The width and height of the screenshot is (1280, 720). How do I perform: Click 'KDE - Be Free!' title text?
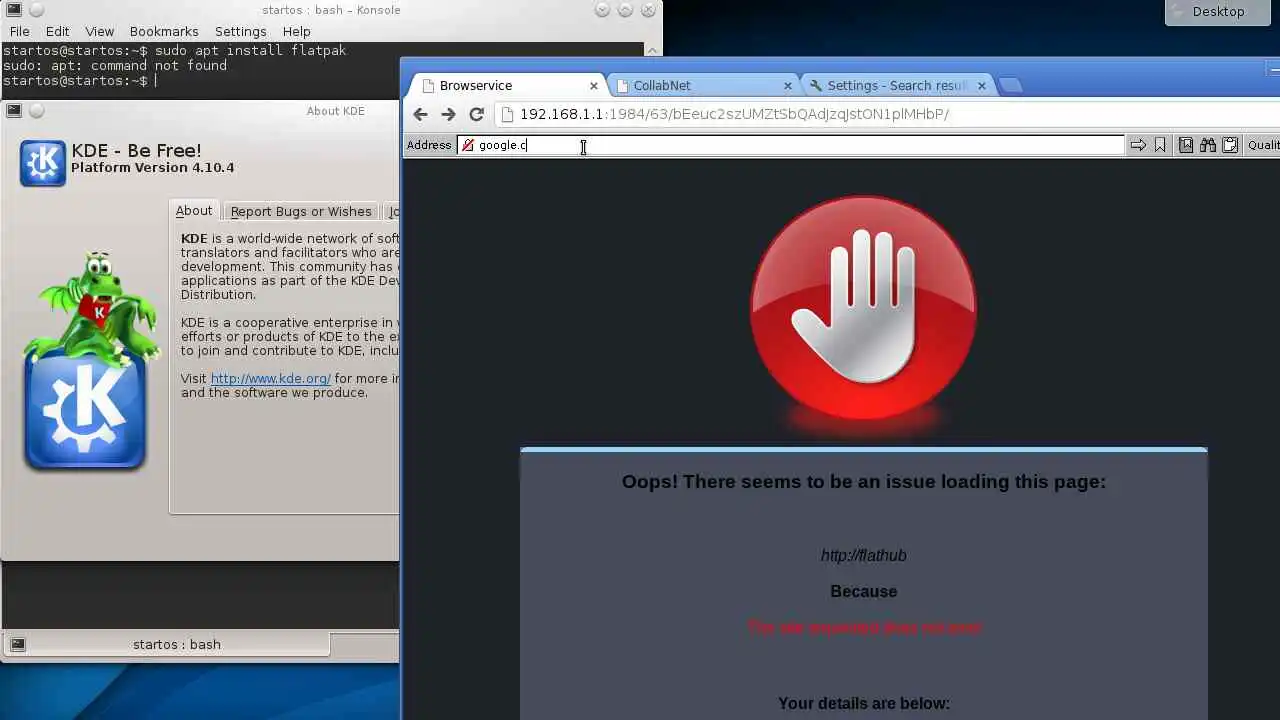click(x=136, y=151)
